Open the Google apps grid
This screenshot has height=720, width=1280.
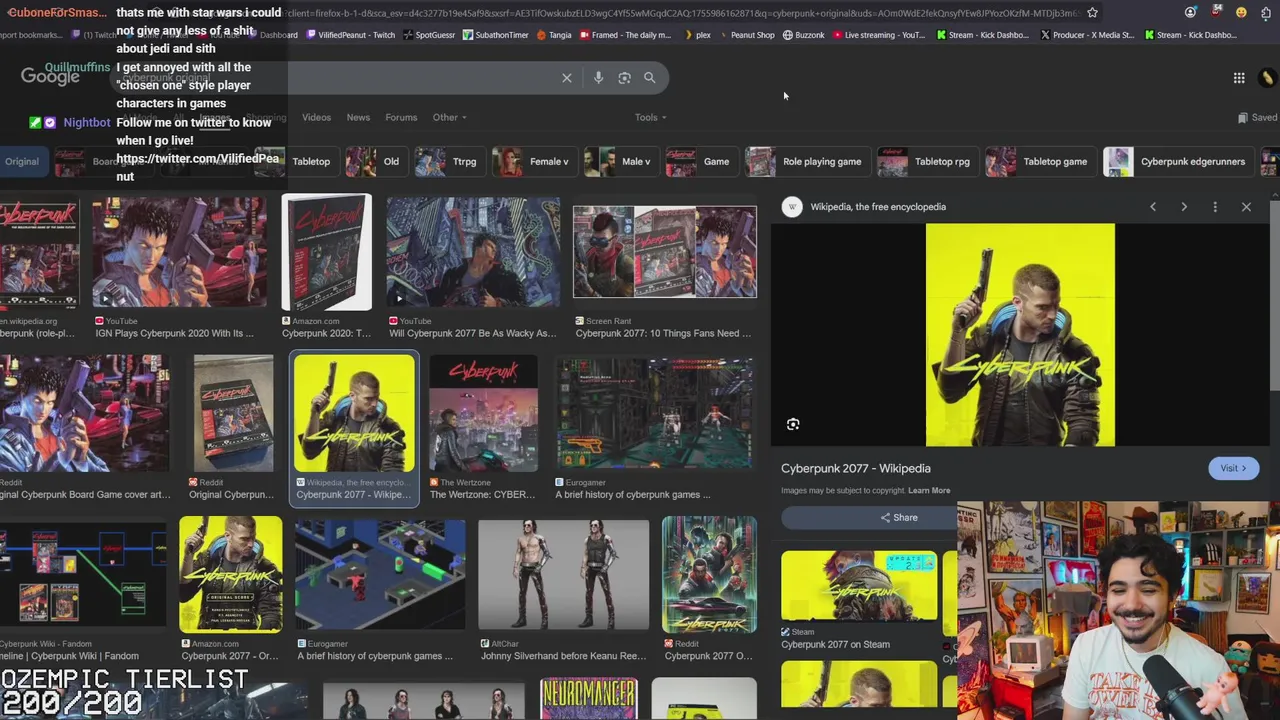1239,78
